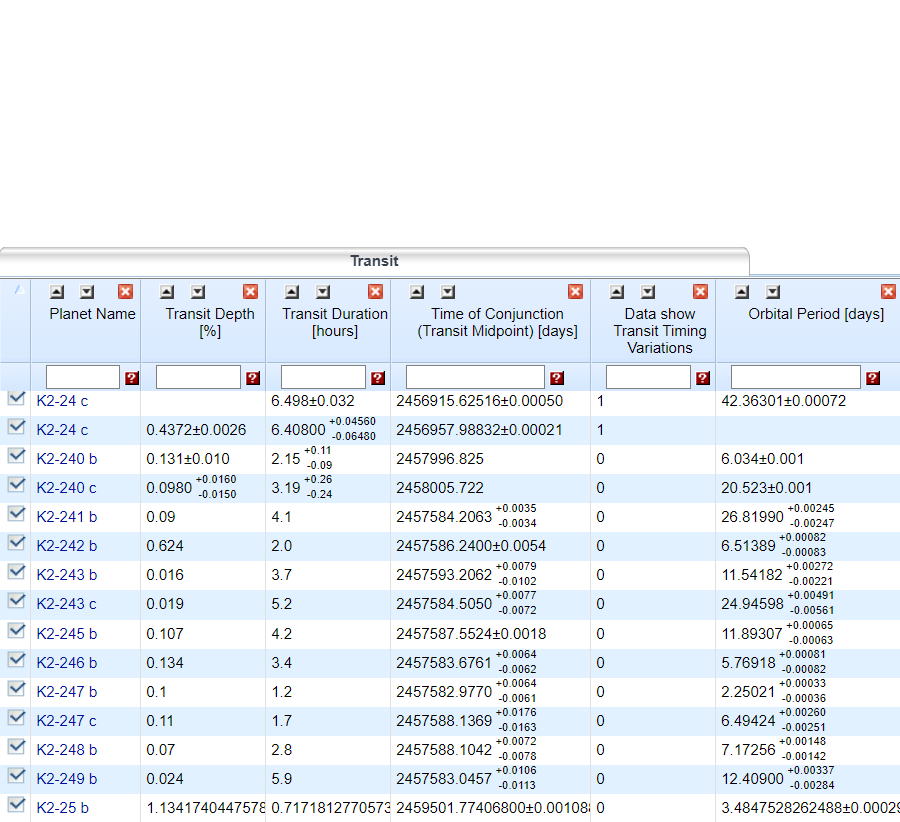The width and height of the screenshot is (900, 822).
Task: Uncheck the K2-240 b row checkbox
Action: pos(16,456)
